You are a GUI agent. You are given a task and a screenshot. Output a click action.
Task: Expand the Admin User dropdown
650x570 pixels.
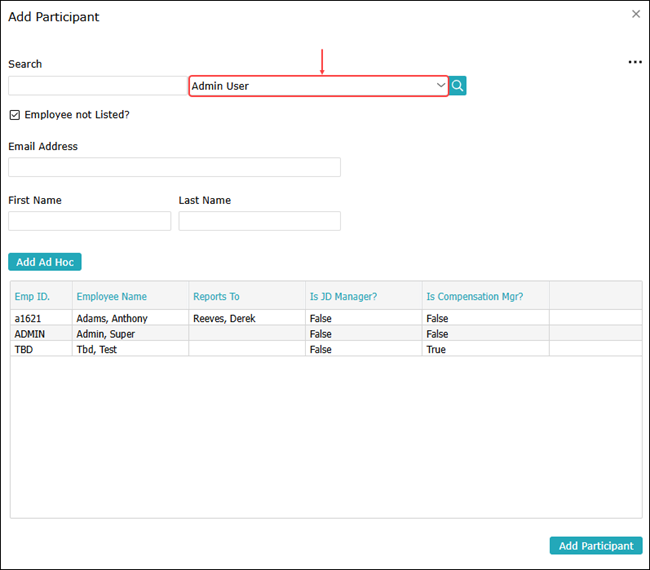click(x=441, y=86)
